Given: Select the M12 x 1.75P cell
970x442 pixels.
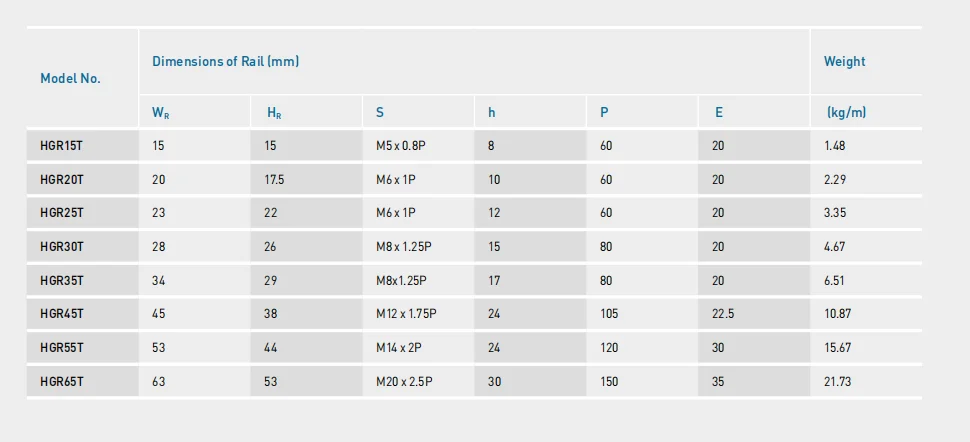Looking at the screenshot, I should [x=406, y=314].
